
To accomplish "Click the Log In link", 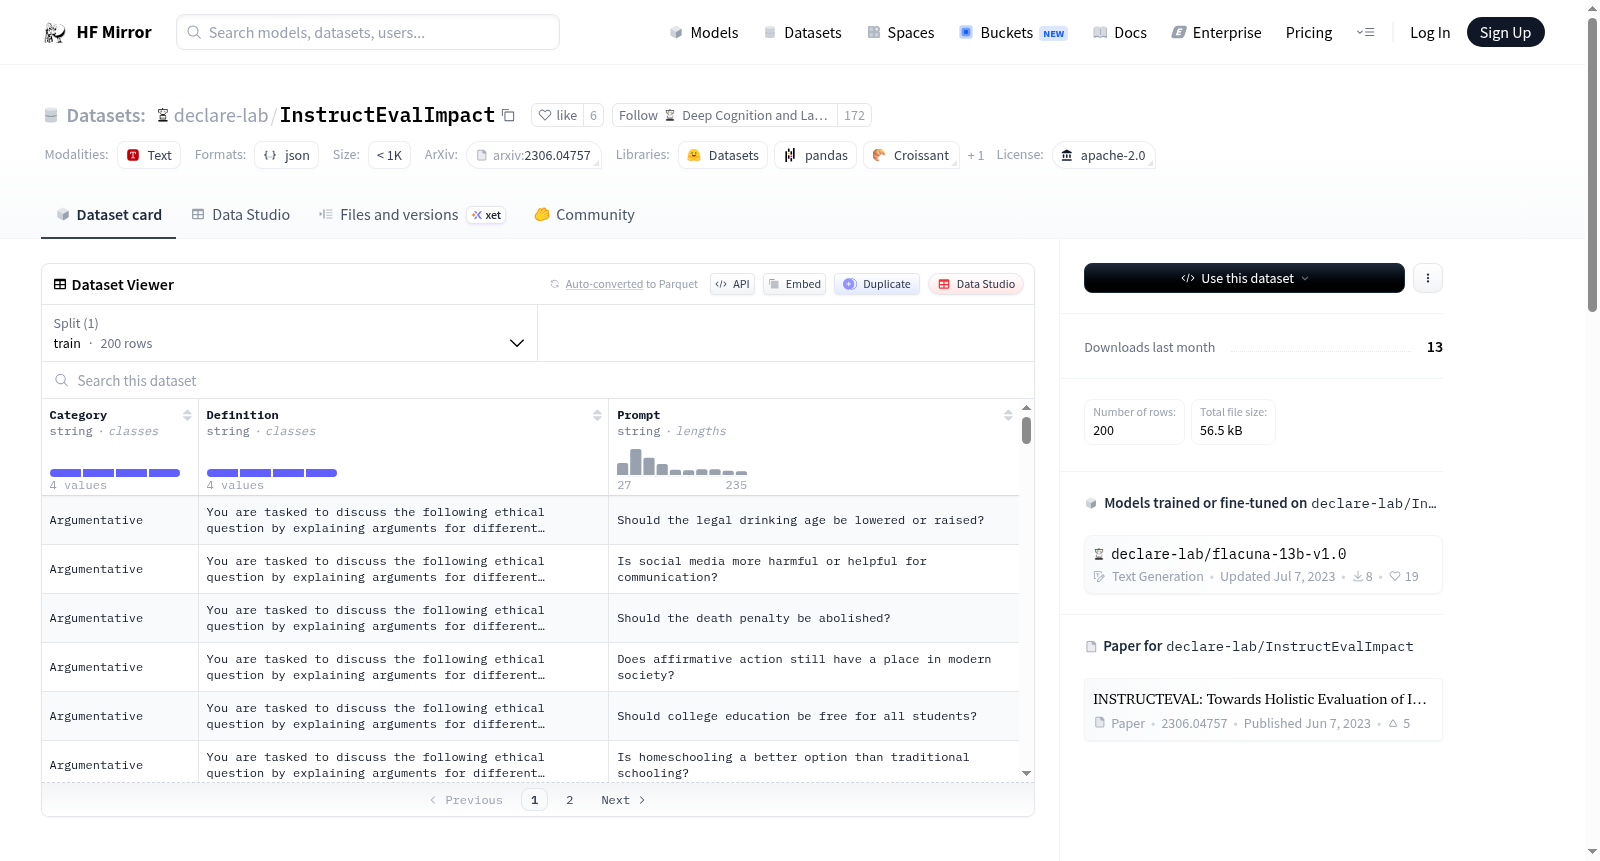I will (x=1430, y=33).
